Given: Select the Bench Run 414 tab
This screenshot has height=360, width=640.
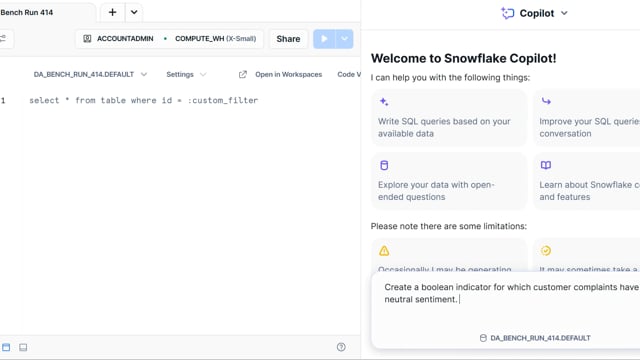Looking at the screenshot, I should (x=27, y=13).
